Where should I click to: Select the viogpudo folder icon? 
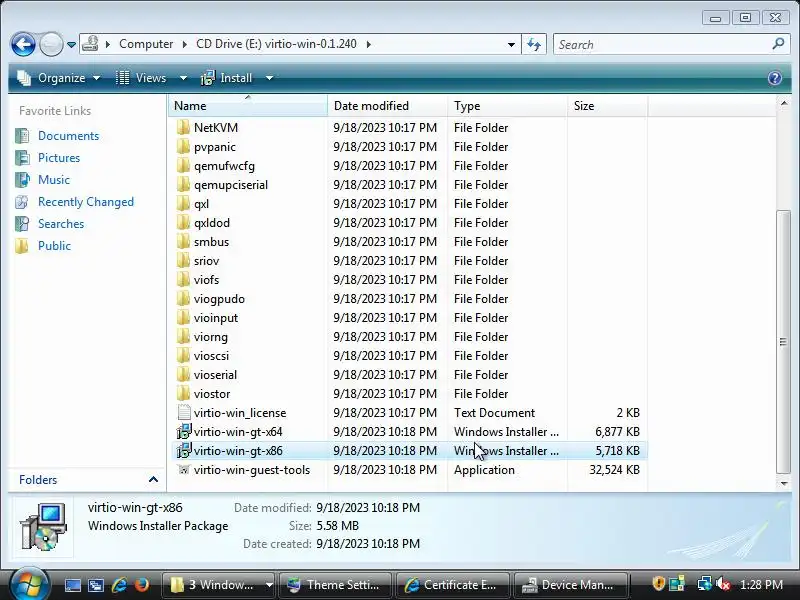183,298
